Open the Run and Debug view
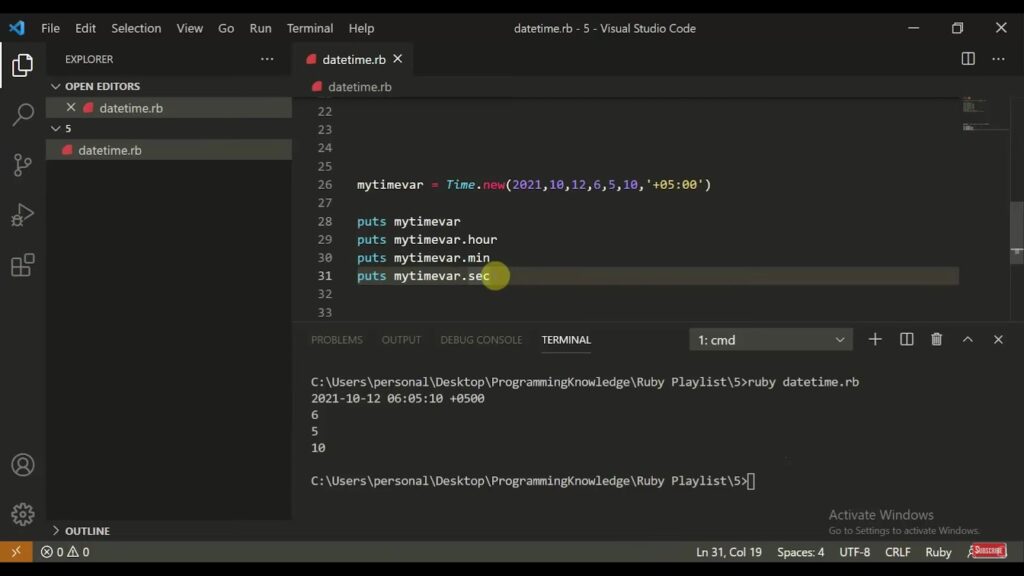Image resolution: width=1024 pixels, height=576 pixels. tap(22, 214)
